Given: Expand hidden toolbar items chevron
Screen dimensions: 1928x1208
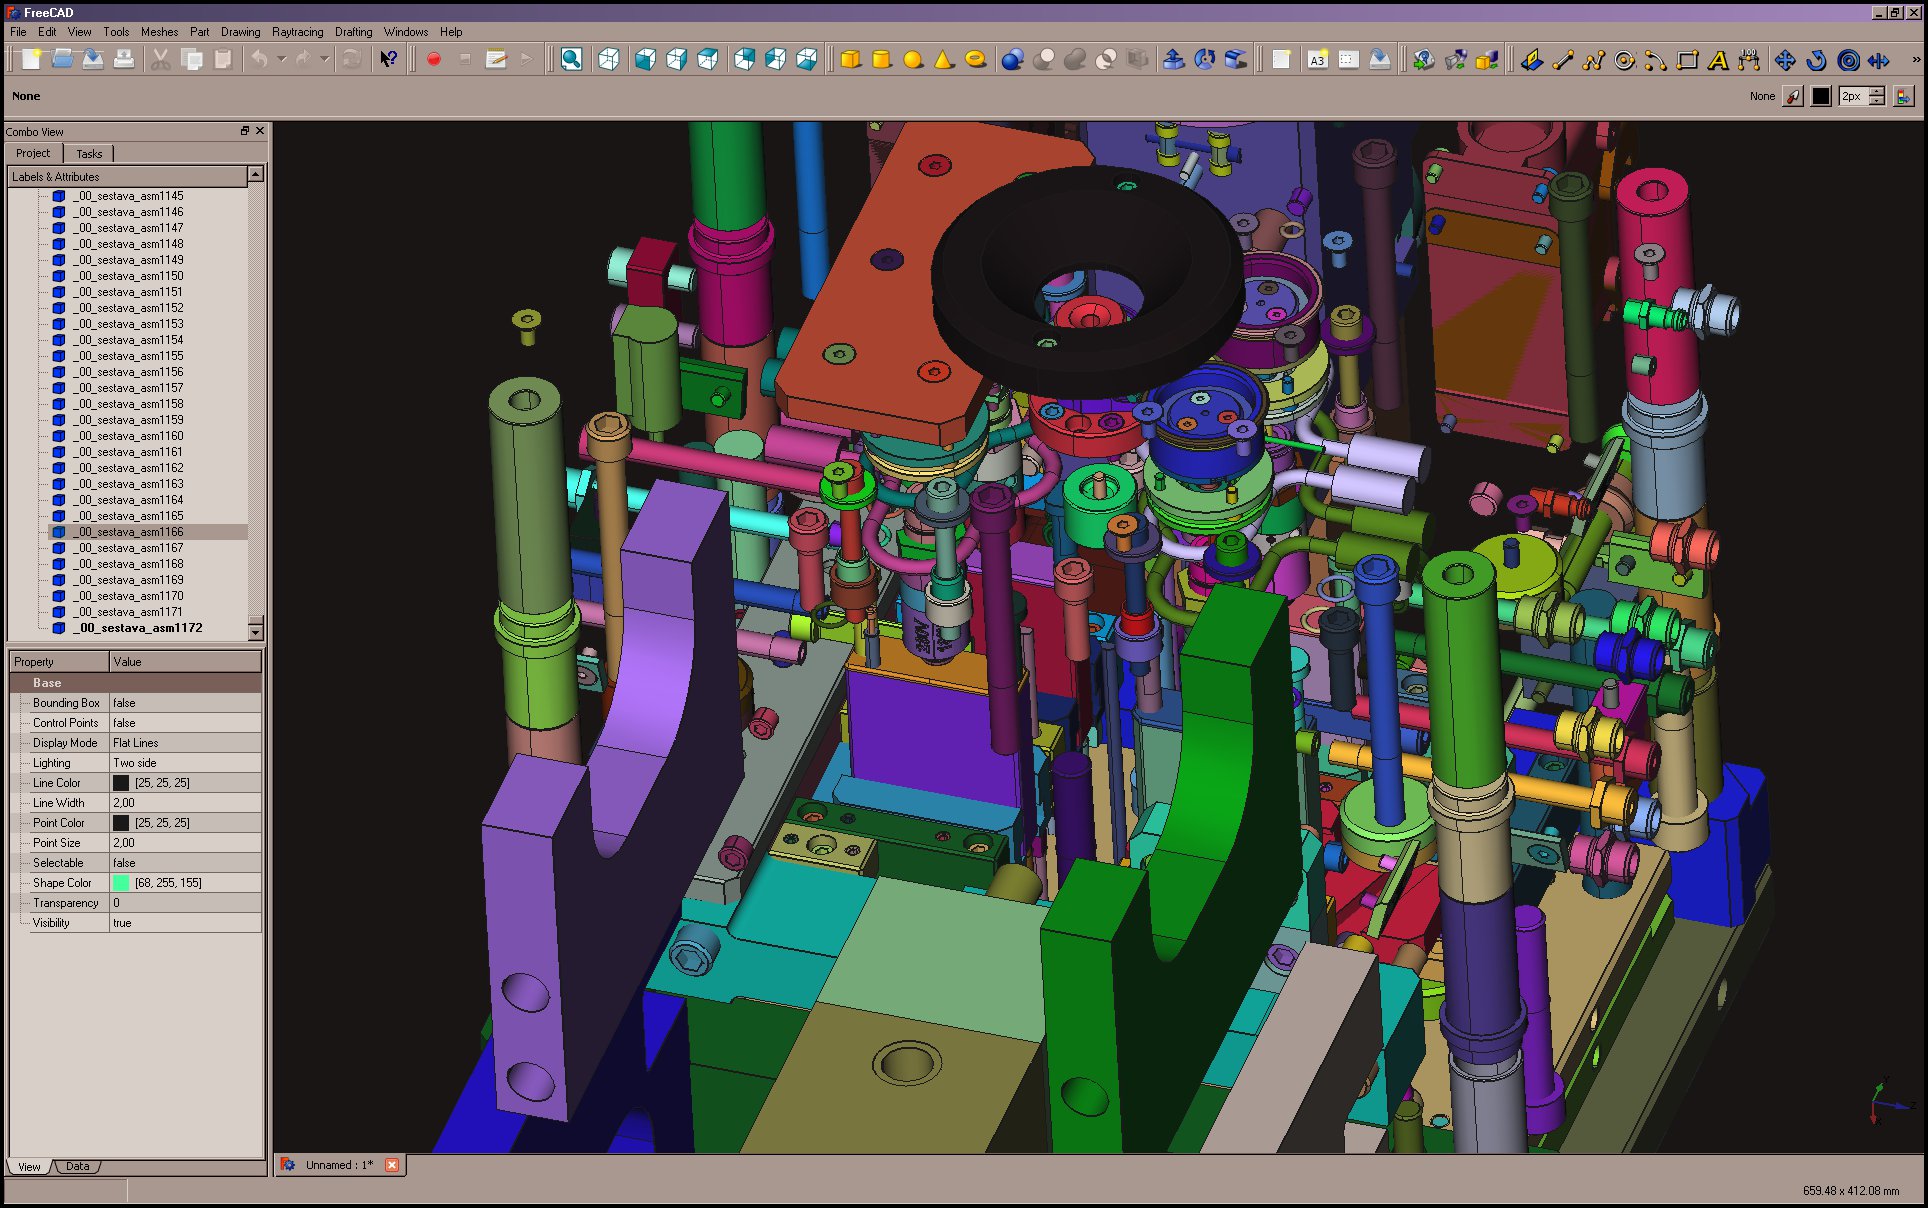Looking at the screenshot, I should 1916,60.
